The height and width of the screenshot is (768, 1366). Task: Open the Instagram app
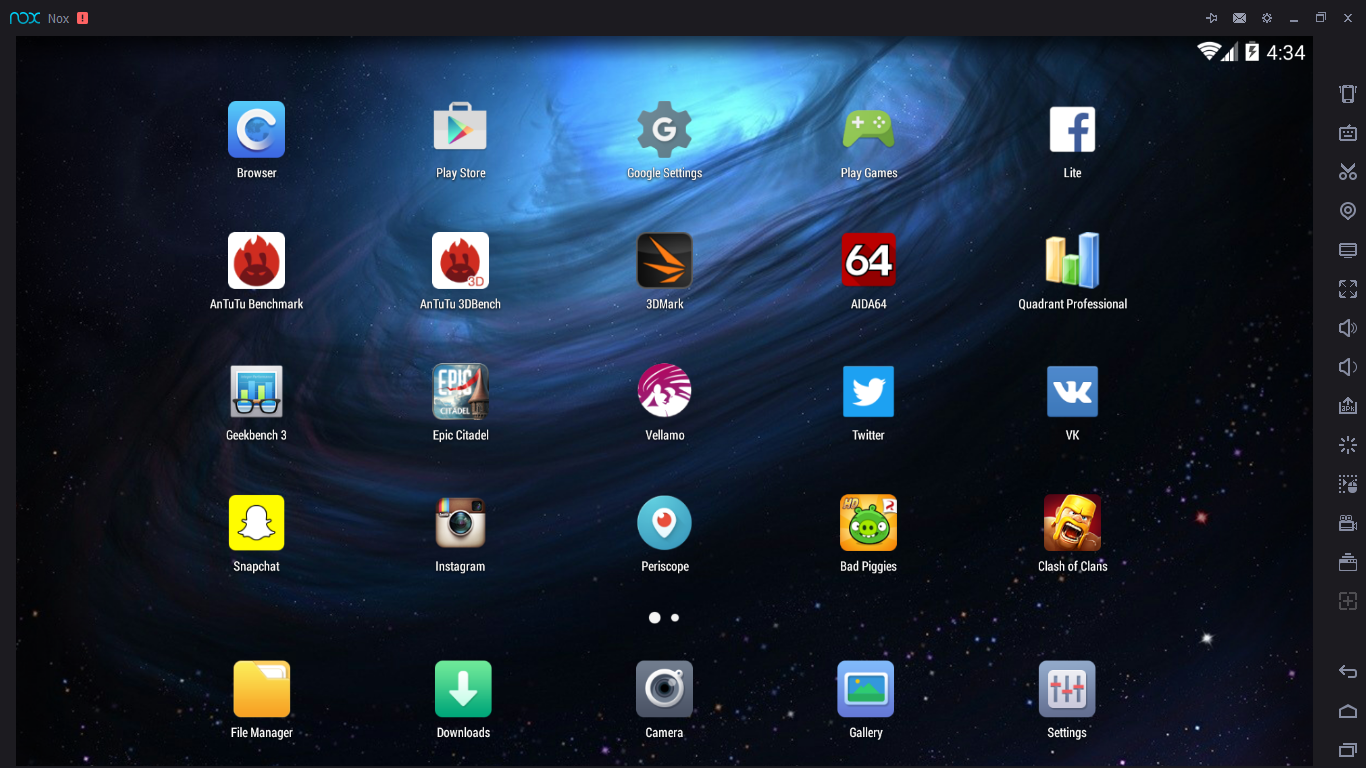coord(460,523)
